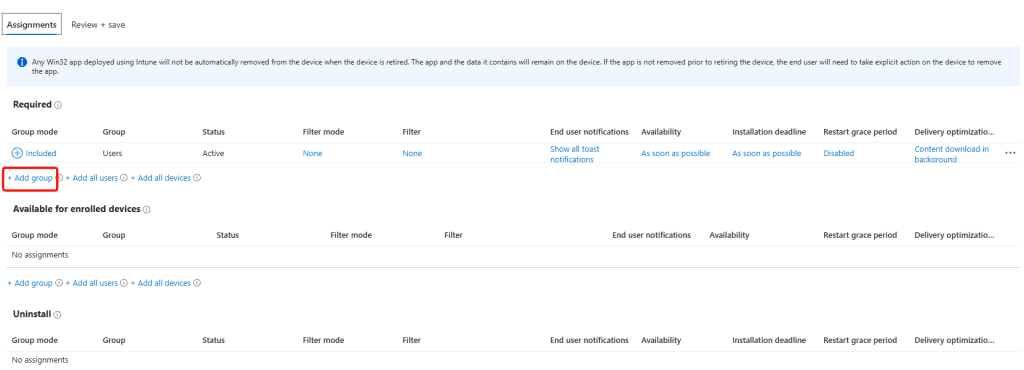Click Delivery optimization header in Uninstall table
The height and width of the screenshot is (370, 1024).
(954, 340)
